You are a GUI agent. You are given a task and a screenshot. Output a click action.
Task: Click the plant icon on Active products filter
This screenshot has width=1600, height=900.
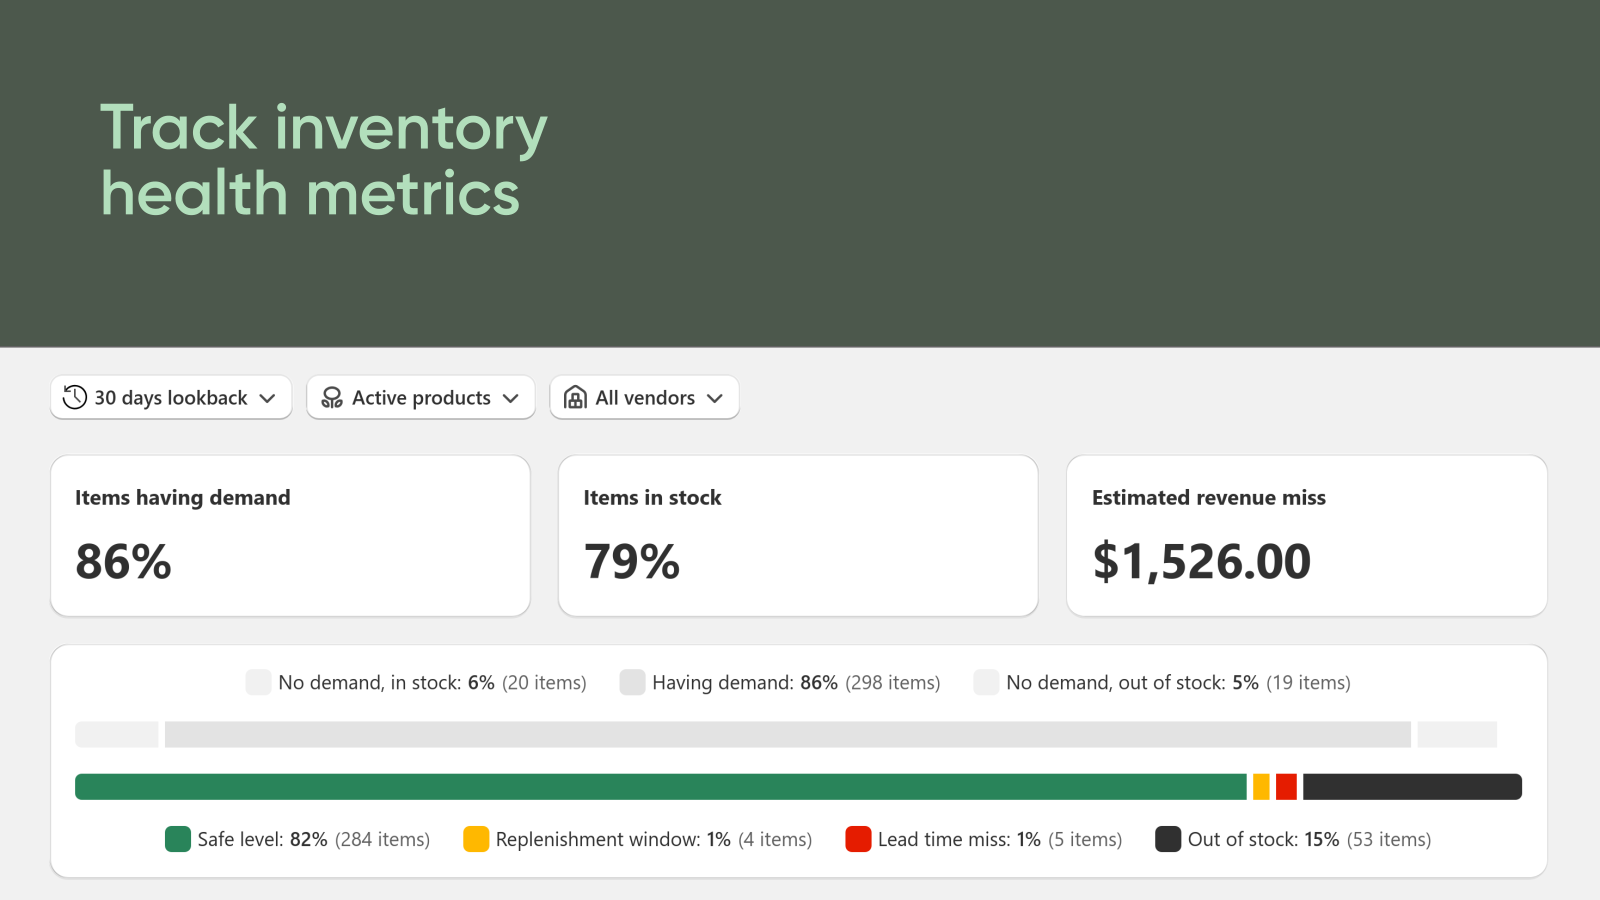(330, 397)
